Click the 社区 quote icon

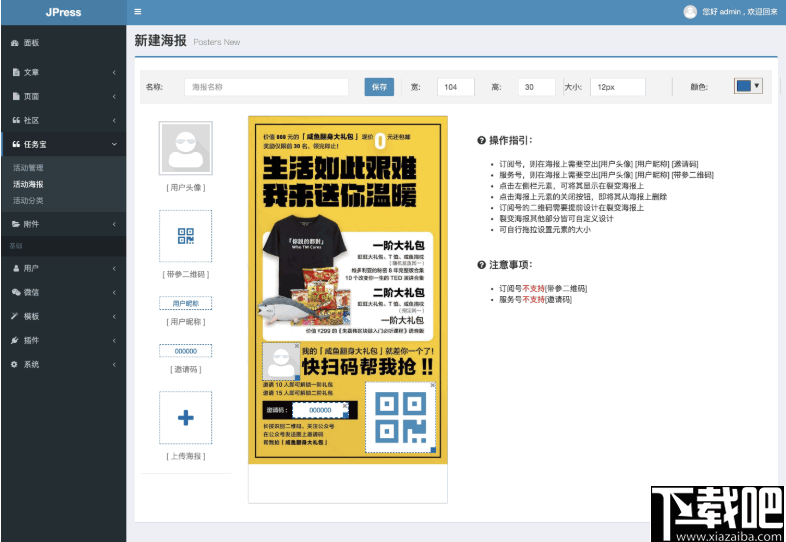[16, 120]
